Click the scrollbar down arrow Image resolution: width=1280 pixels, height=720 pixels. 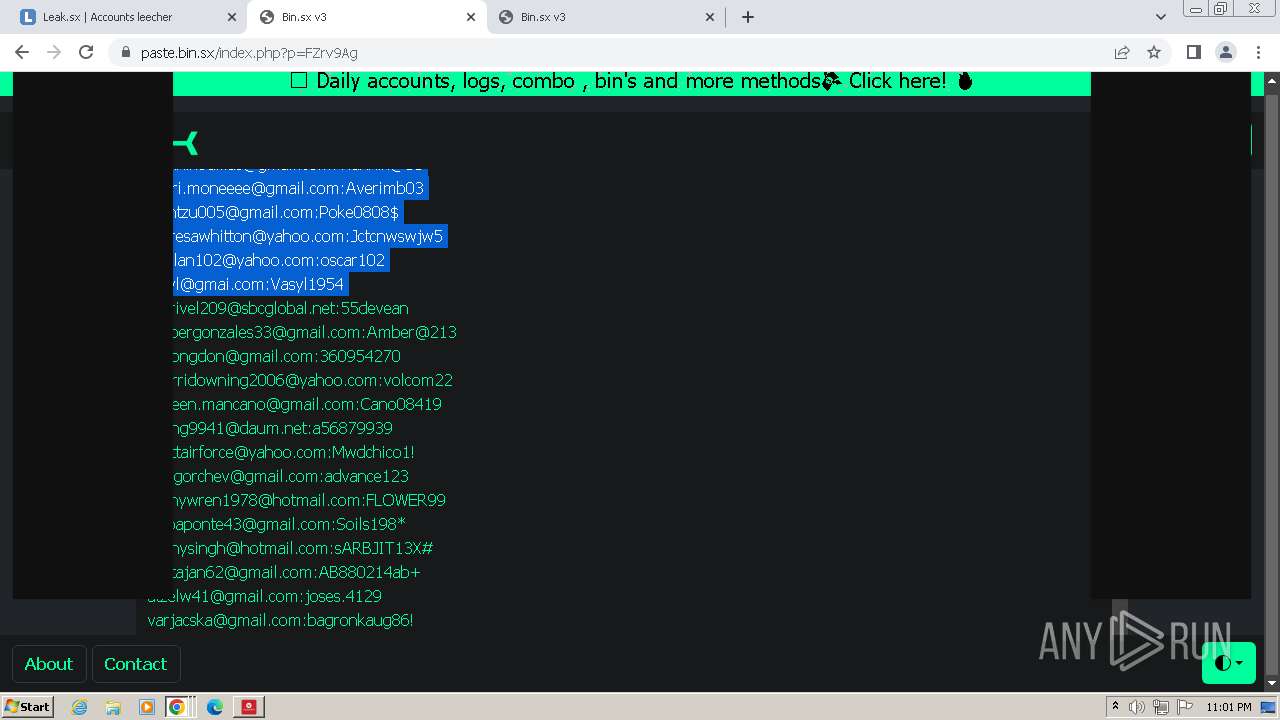point(1271,683)
